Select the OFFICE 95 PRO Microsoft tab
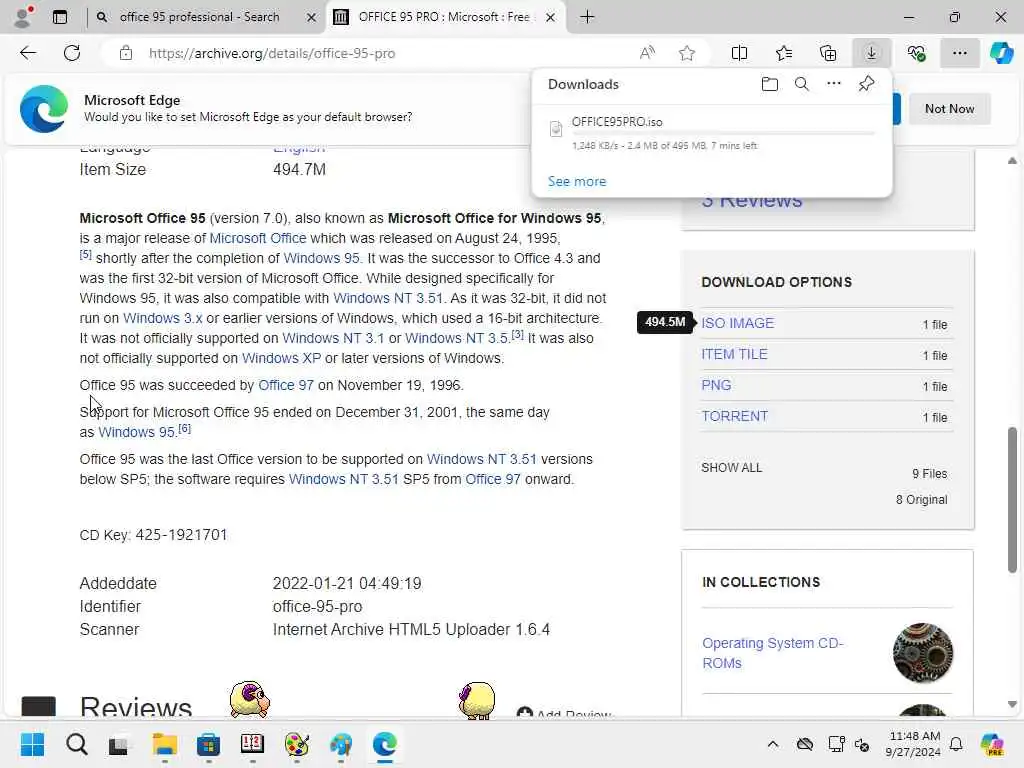The width and height of the screenshot is (1024, 768). pyautogui.click(x=443, y=17)
